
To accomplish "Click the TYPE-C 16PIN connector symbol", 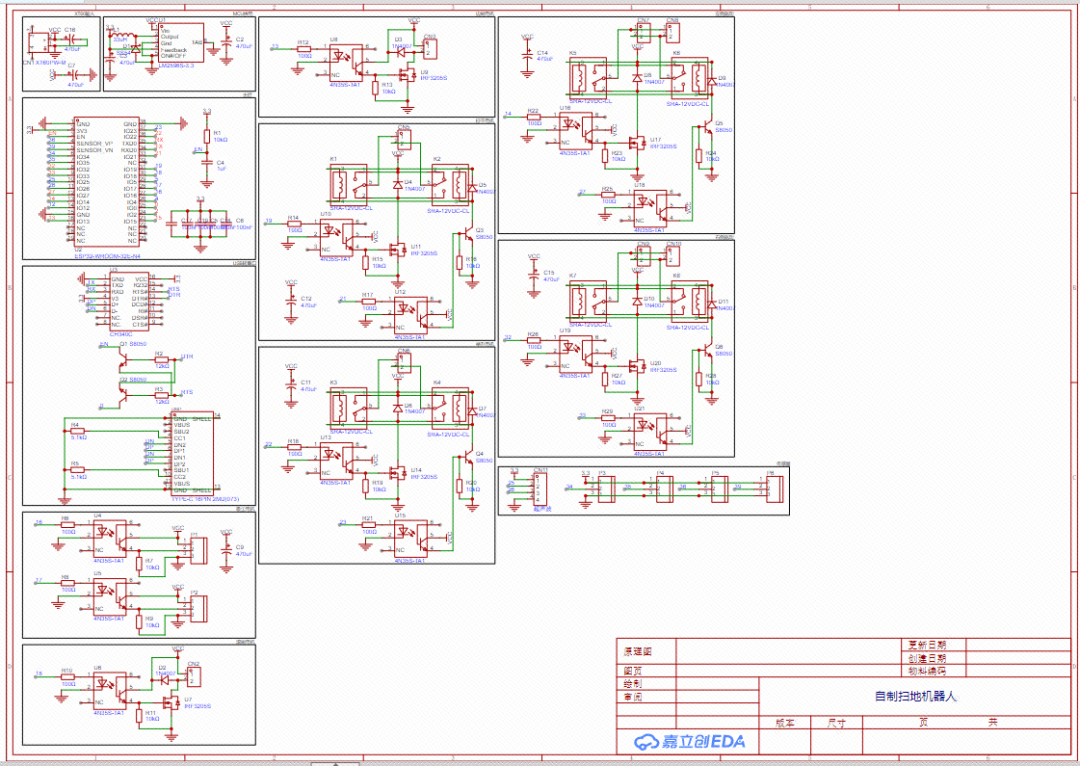I will [x=191, y=453].
